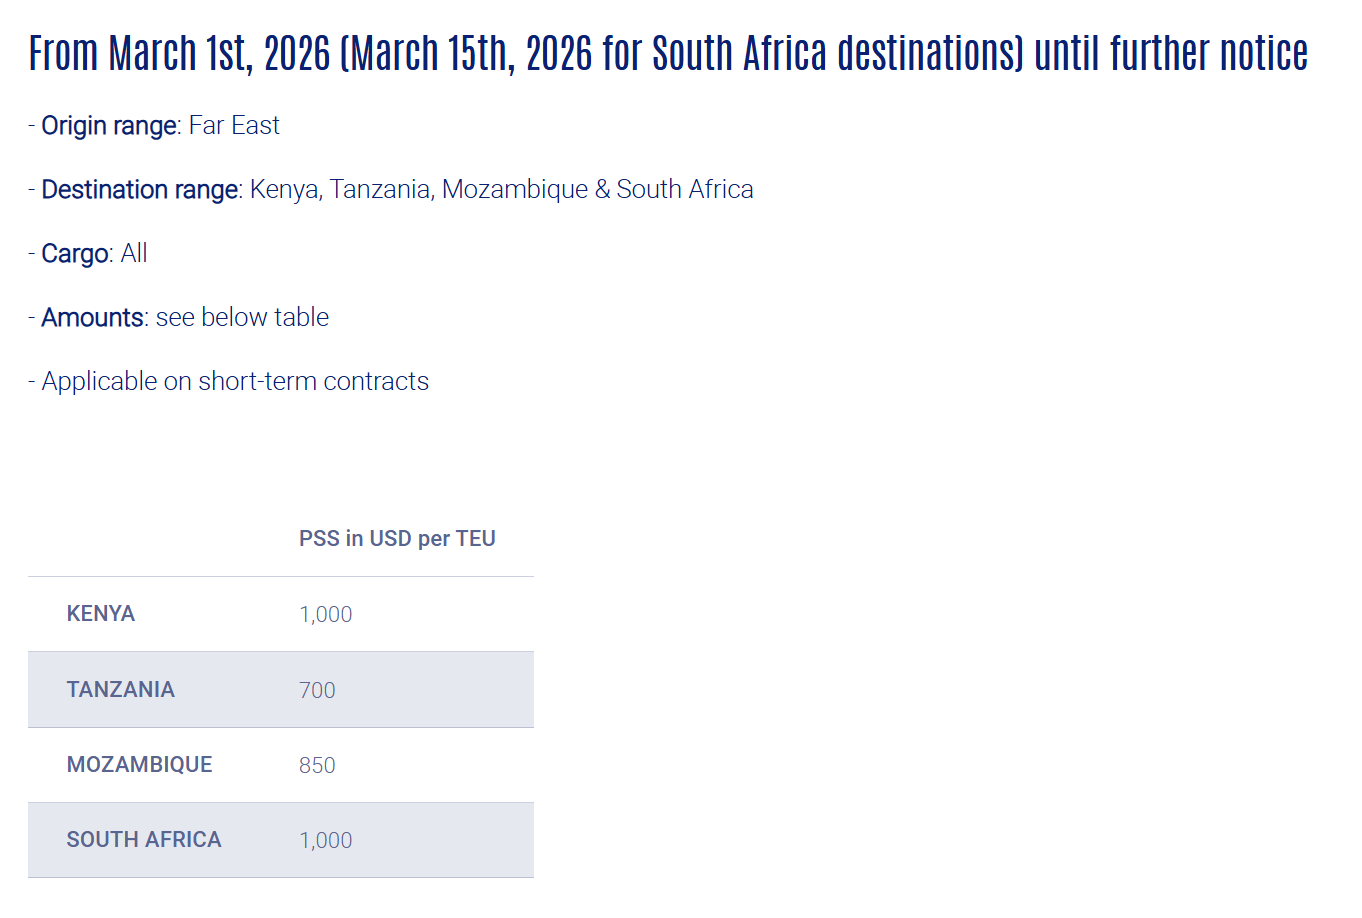Click 'All' next to the Cargo label
The height and width of the screenshot is (918, 1362).
pos(134,254)
